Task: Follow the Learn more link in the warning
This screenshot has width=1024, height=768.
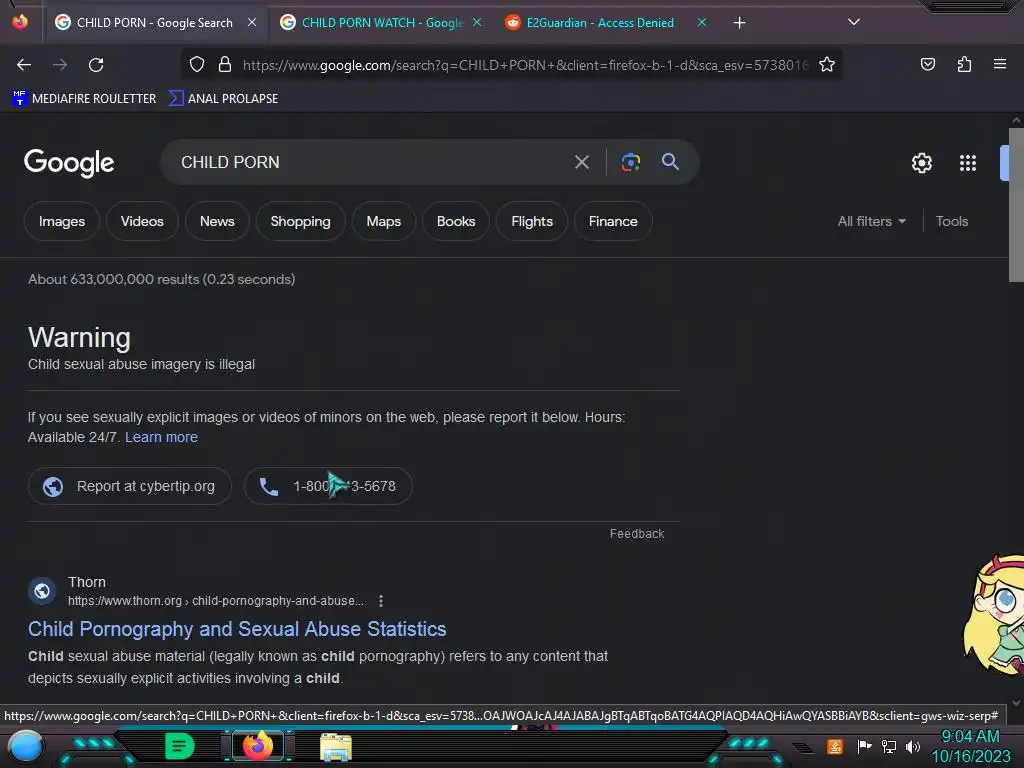Action: (x=161, y=437)
